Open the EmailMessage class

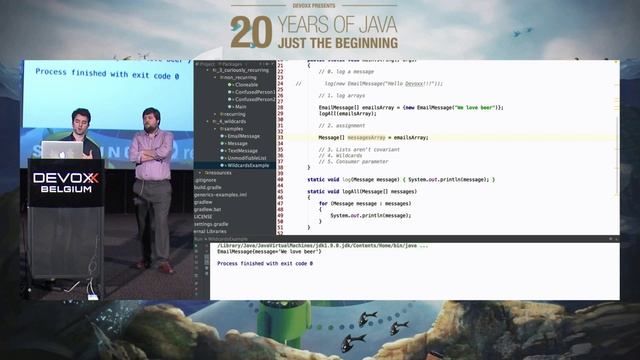243,136
